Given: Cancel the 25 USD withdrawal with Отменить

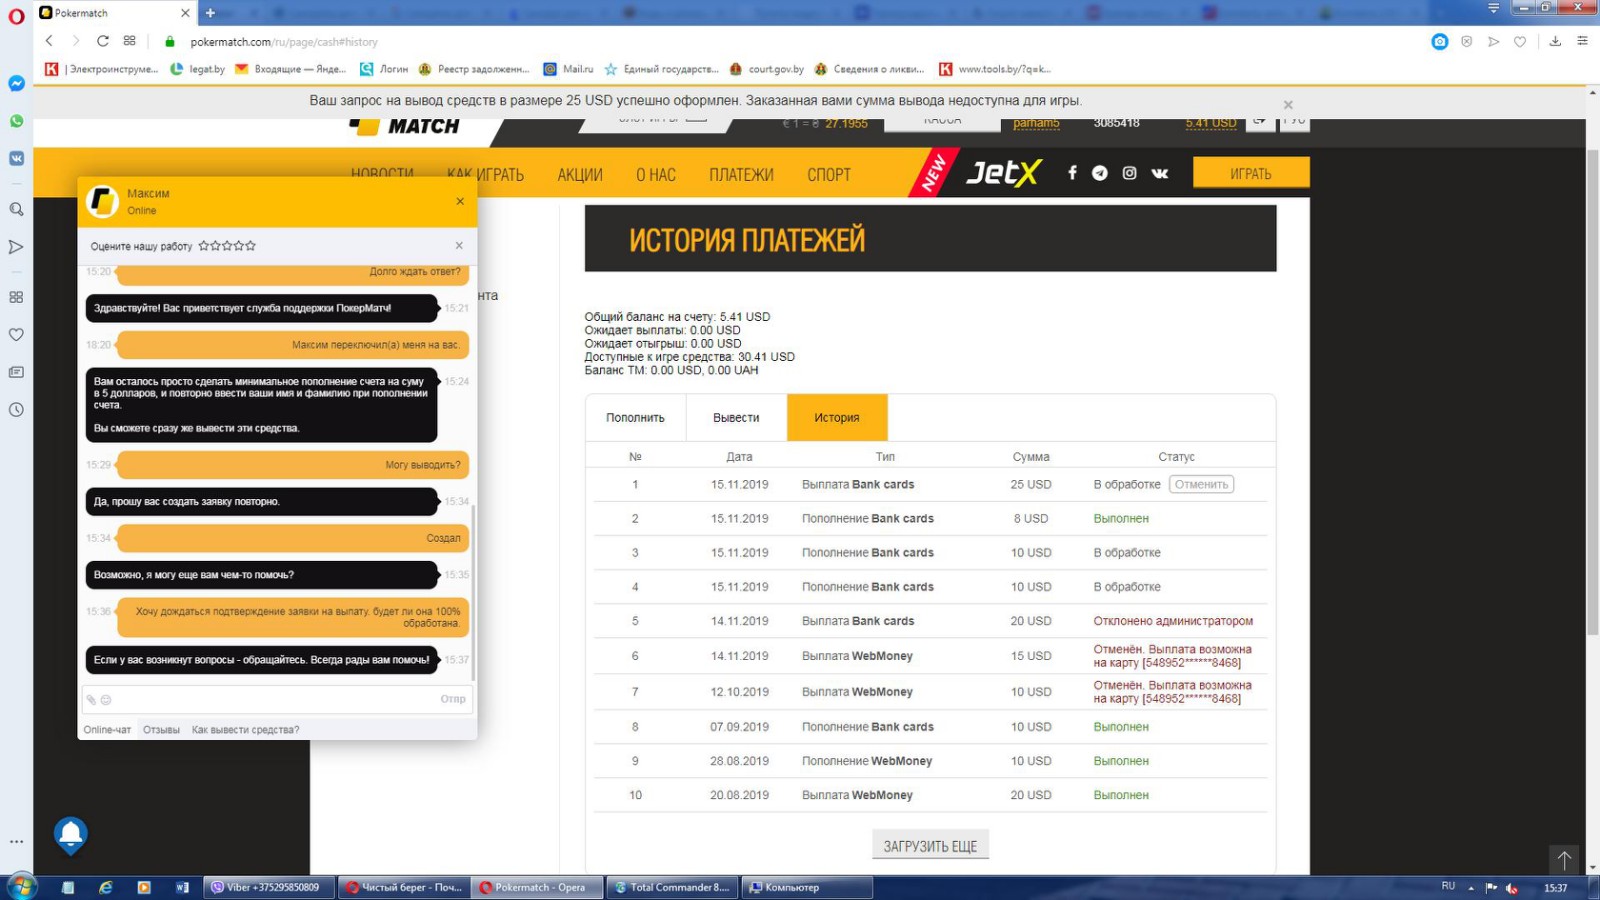Looking at the screenshot, I should coord(1201,484).
